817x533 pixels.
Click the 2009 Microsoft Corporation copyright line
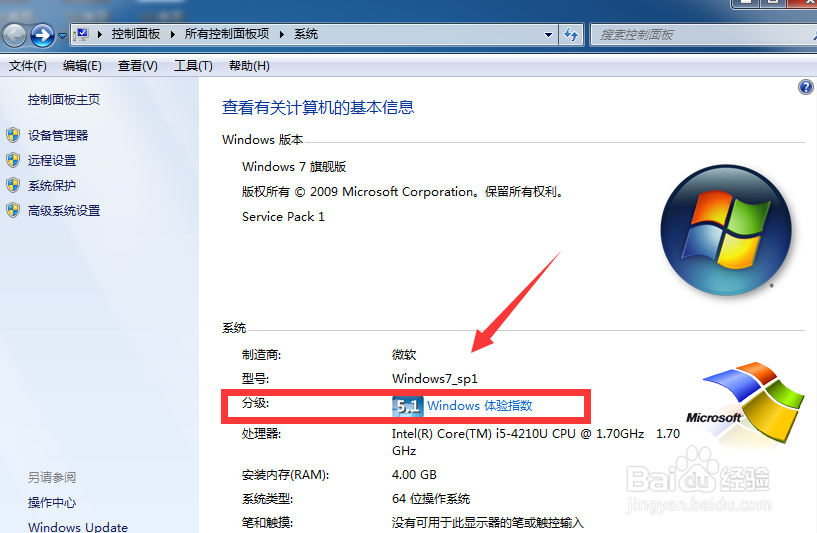click(403, 192)
